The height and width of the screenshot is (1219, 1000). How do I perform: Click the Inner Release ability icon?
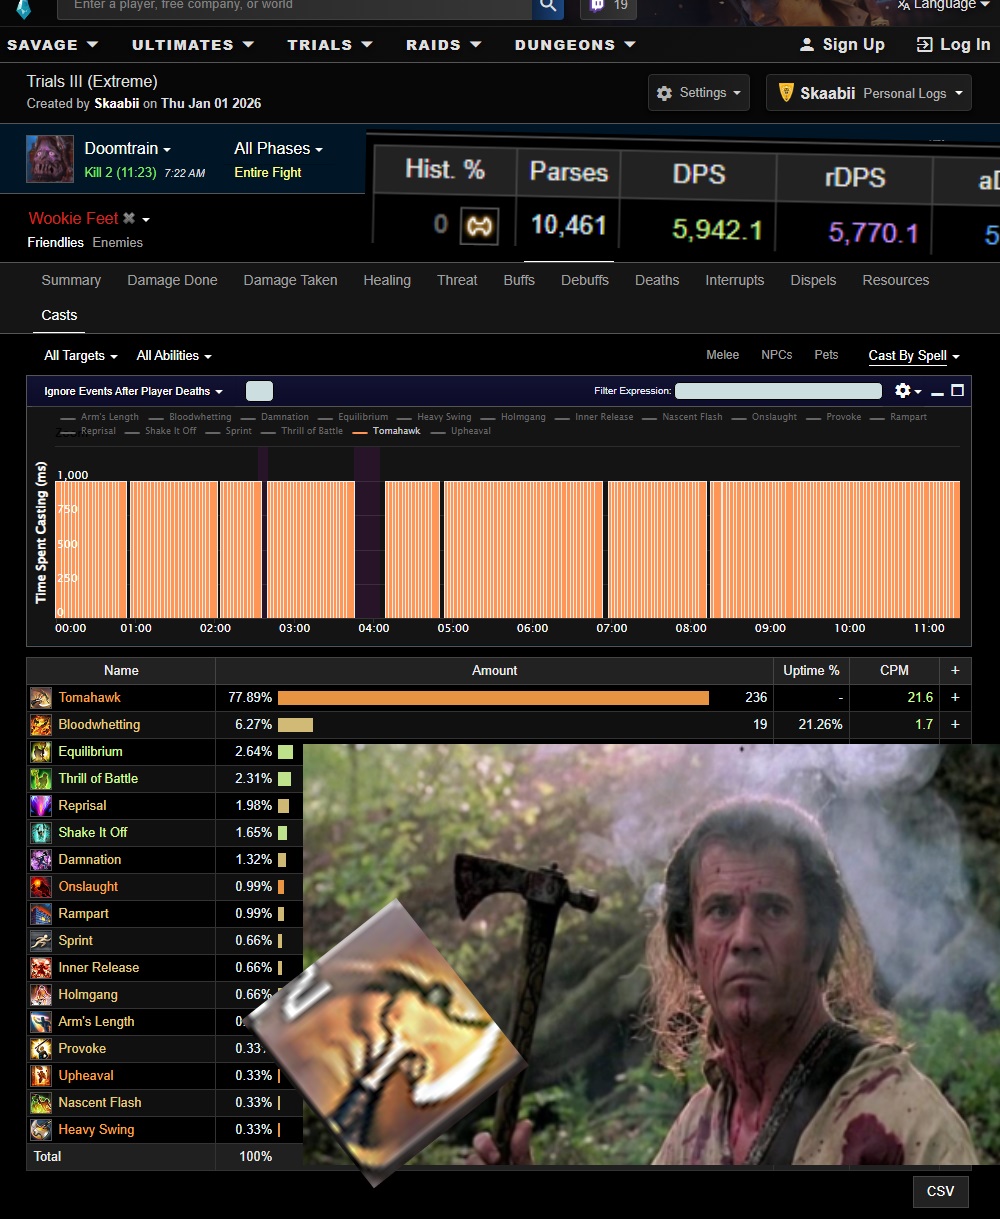pyautogui.click(x=41, y=968)
